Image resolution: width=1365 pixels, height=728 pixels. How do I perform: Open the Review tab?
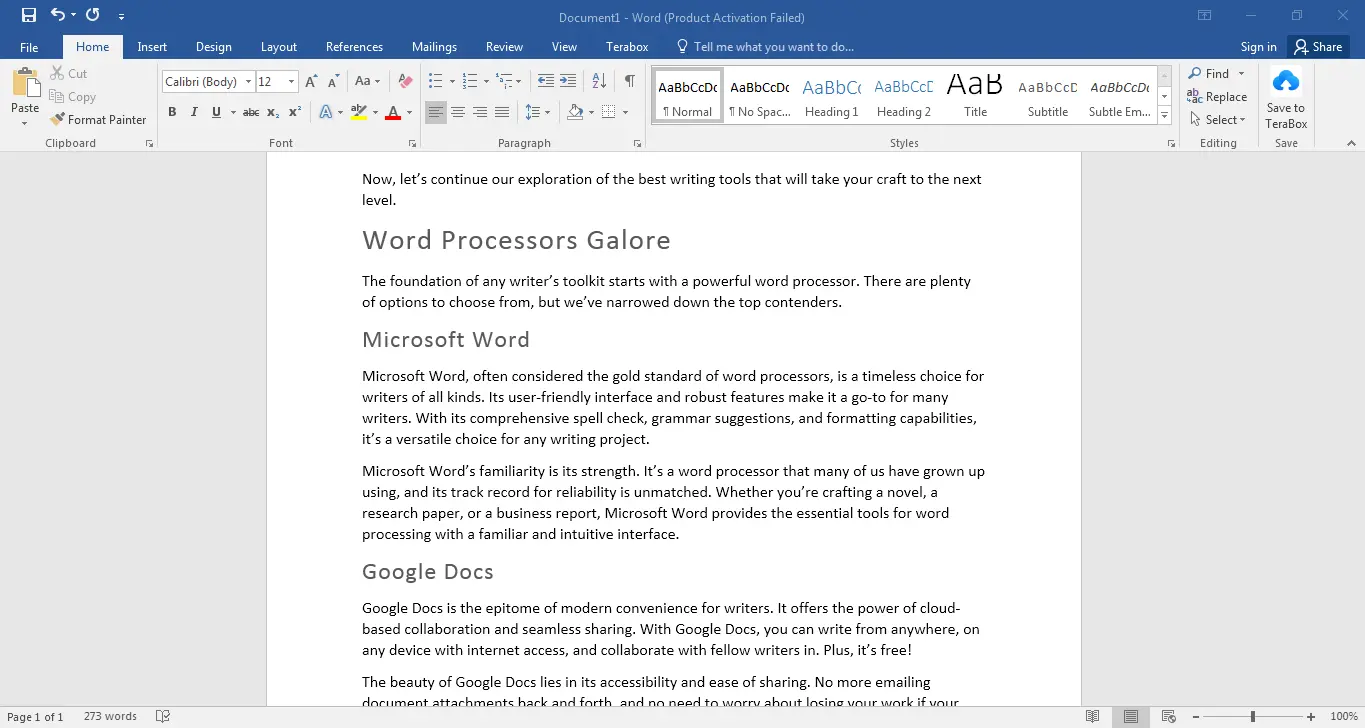click(x=504, y=47)
